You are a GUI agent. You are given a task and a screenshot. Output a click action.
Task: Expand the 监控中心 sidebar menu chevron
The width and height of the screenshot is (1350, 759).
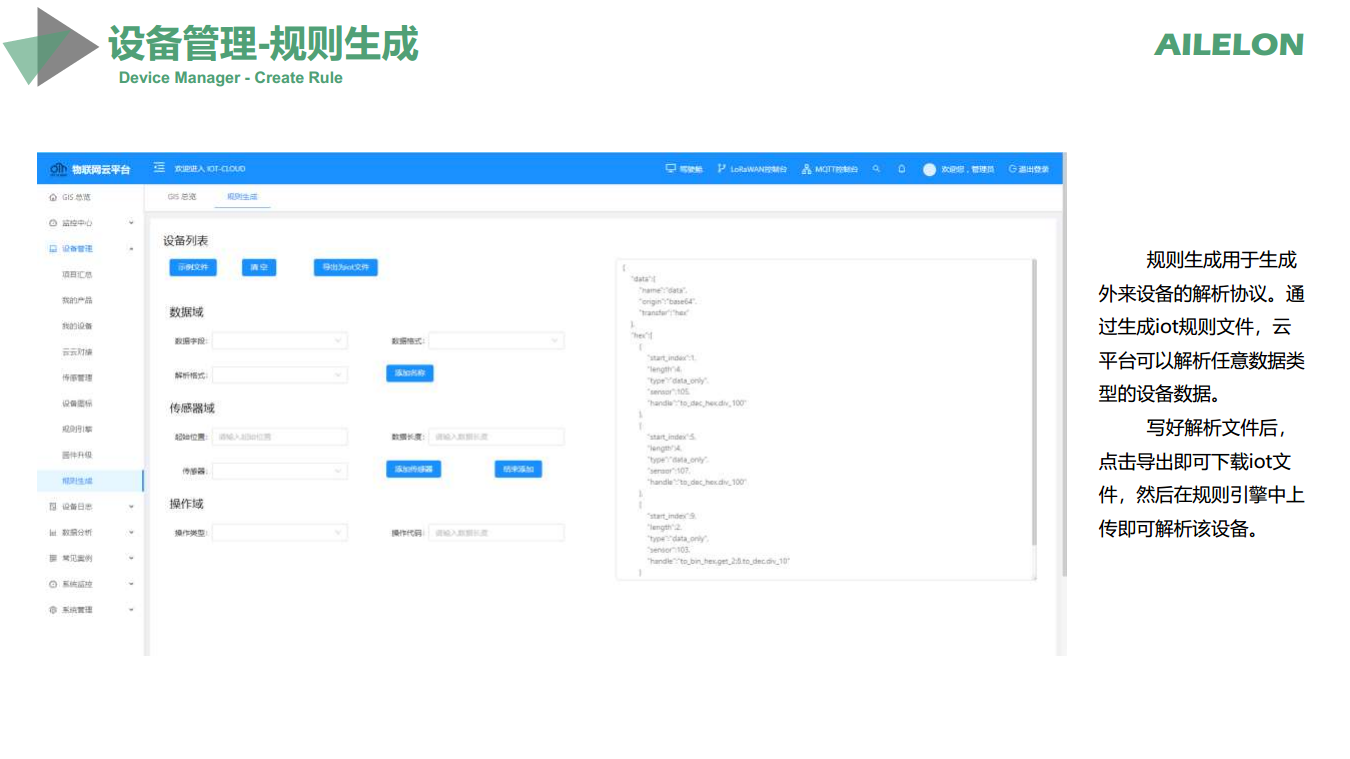(131, 223)
